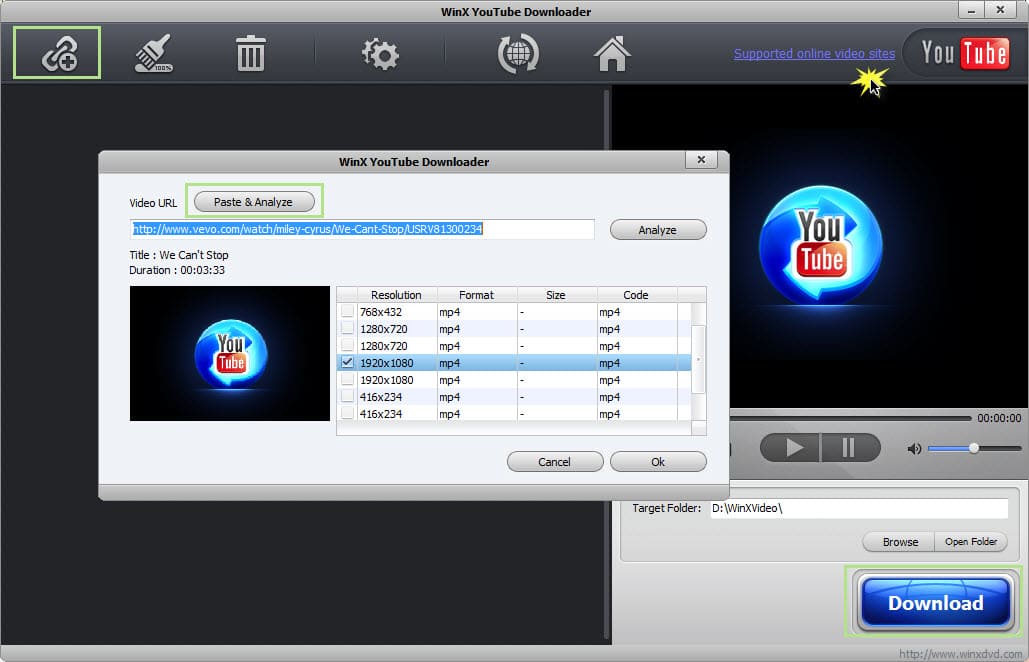The image size is (1029, 662).
Task: Pause the preview player
Action: 850,448
